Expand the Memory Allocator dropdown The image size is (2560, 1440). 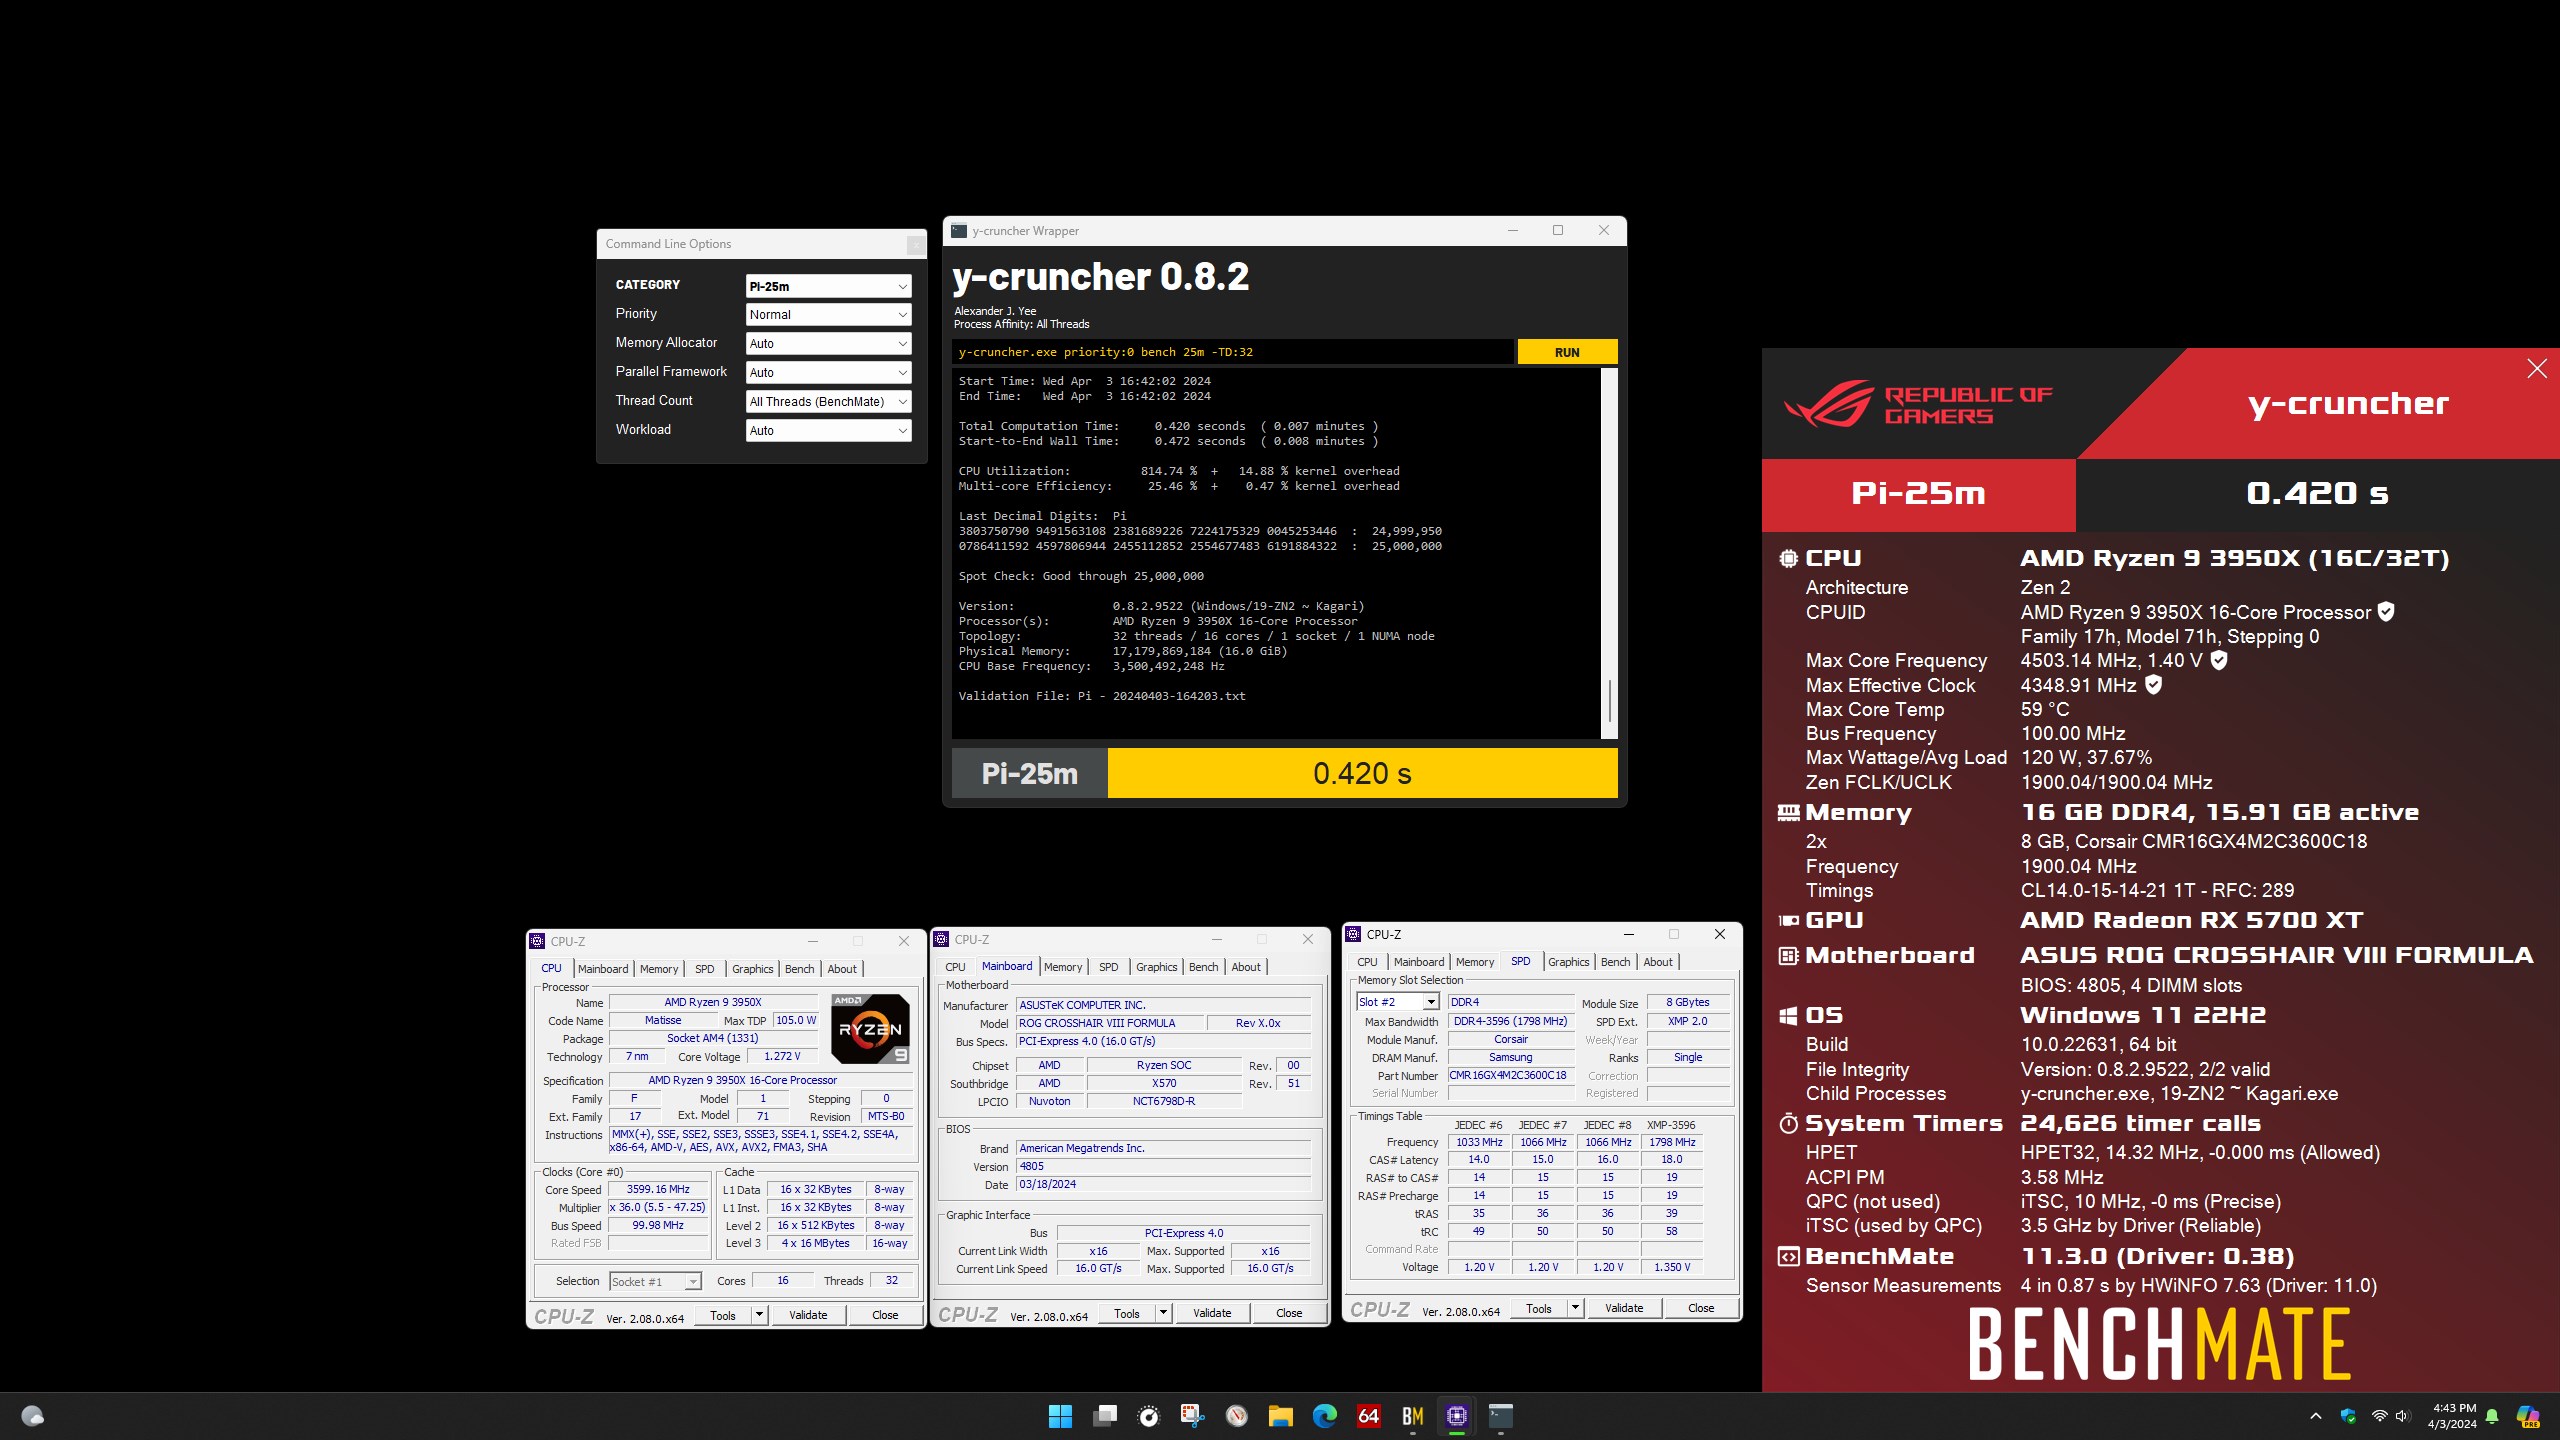pos(828,343)
